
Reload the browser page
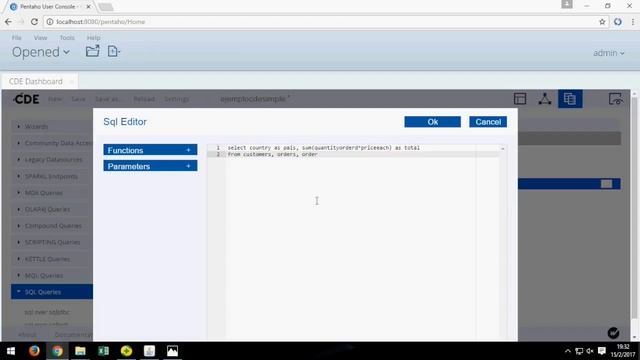(34, 22)
